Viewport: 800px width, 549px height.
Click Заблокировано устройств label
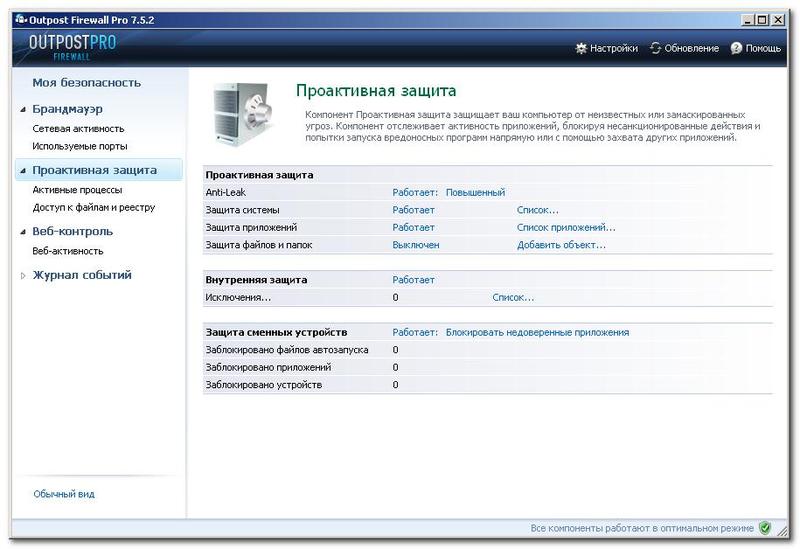264,385
